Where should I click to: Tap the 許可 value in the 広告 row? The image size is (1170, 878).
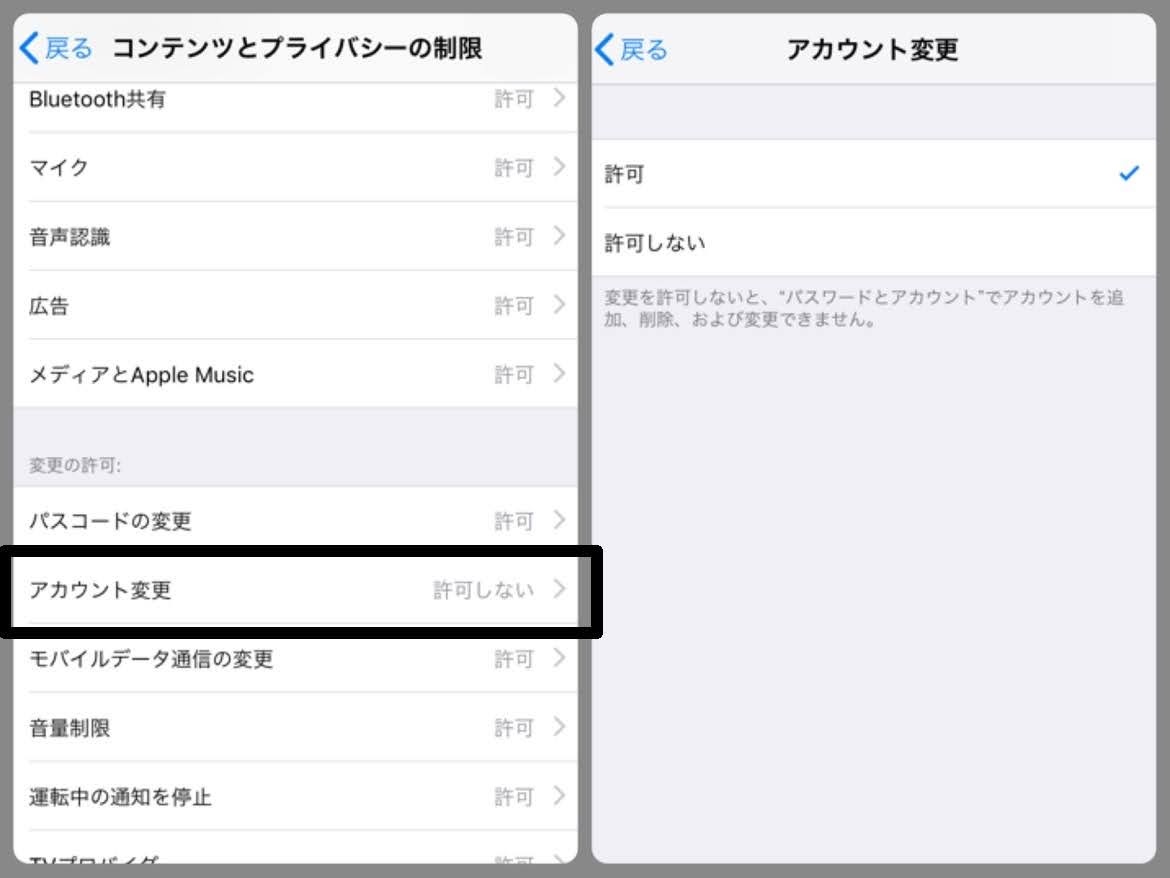point(514,306)
